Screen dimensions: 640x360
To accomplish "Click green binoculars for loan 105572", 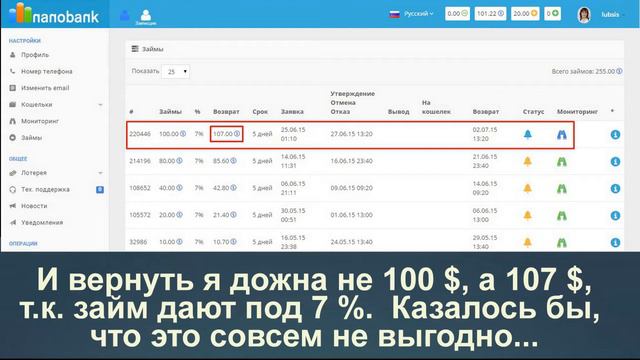I will [562, 216].
